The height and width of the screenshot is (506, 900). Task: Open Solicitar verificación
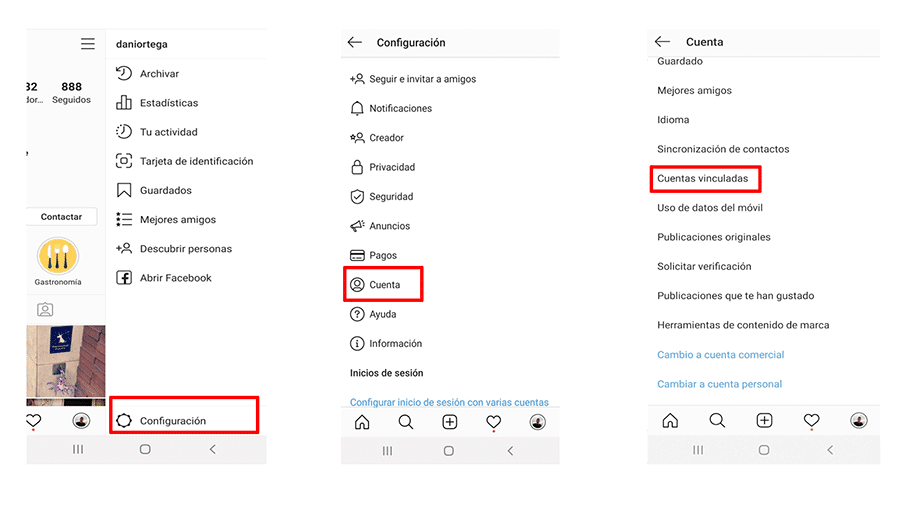pyautogui.click(x=704, y=267)
